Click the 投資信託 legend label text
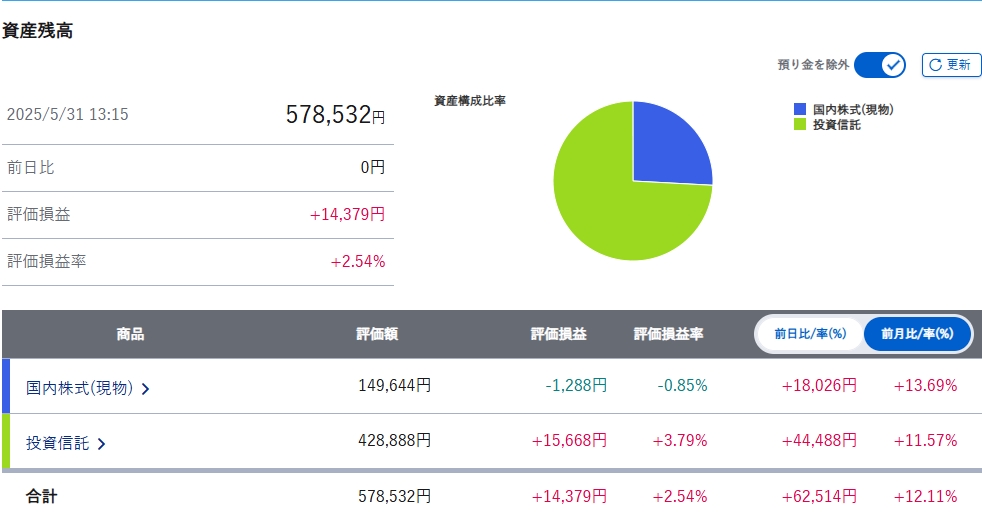 [836, 125]
